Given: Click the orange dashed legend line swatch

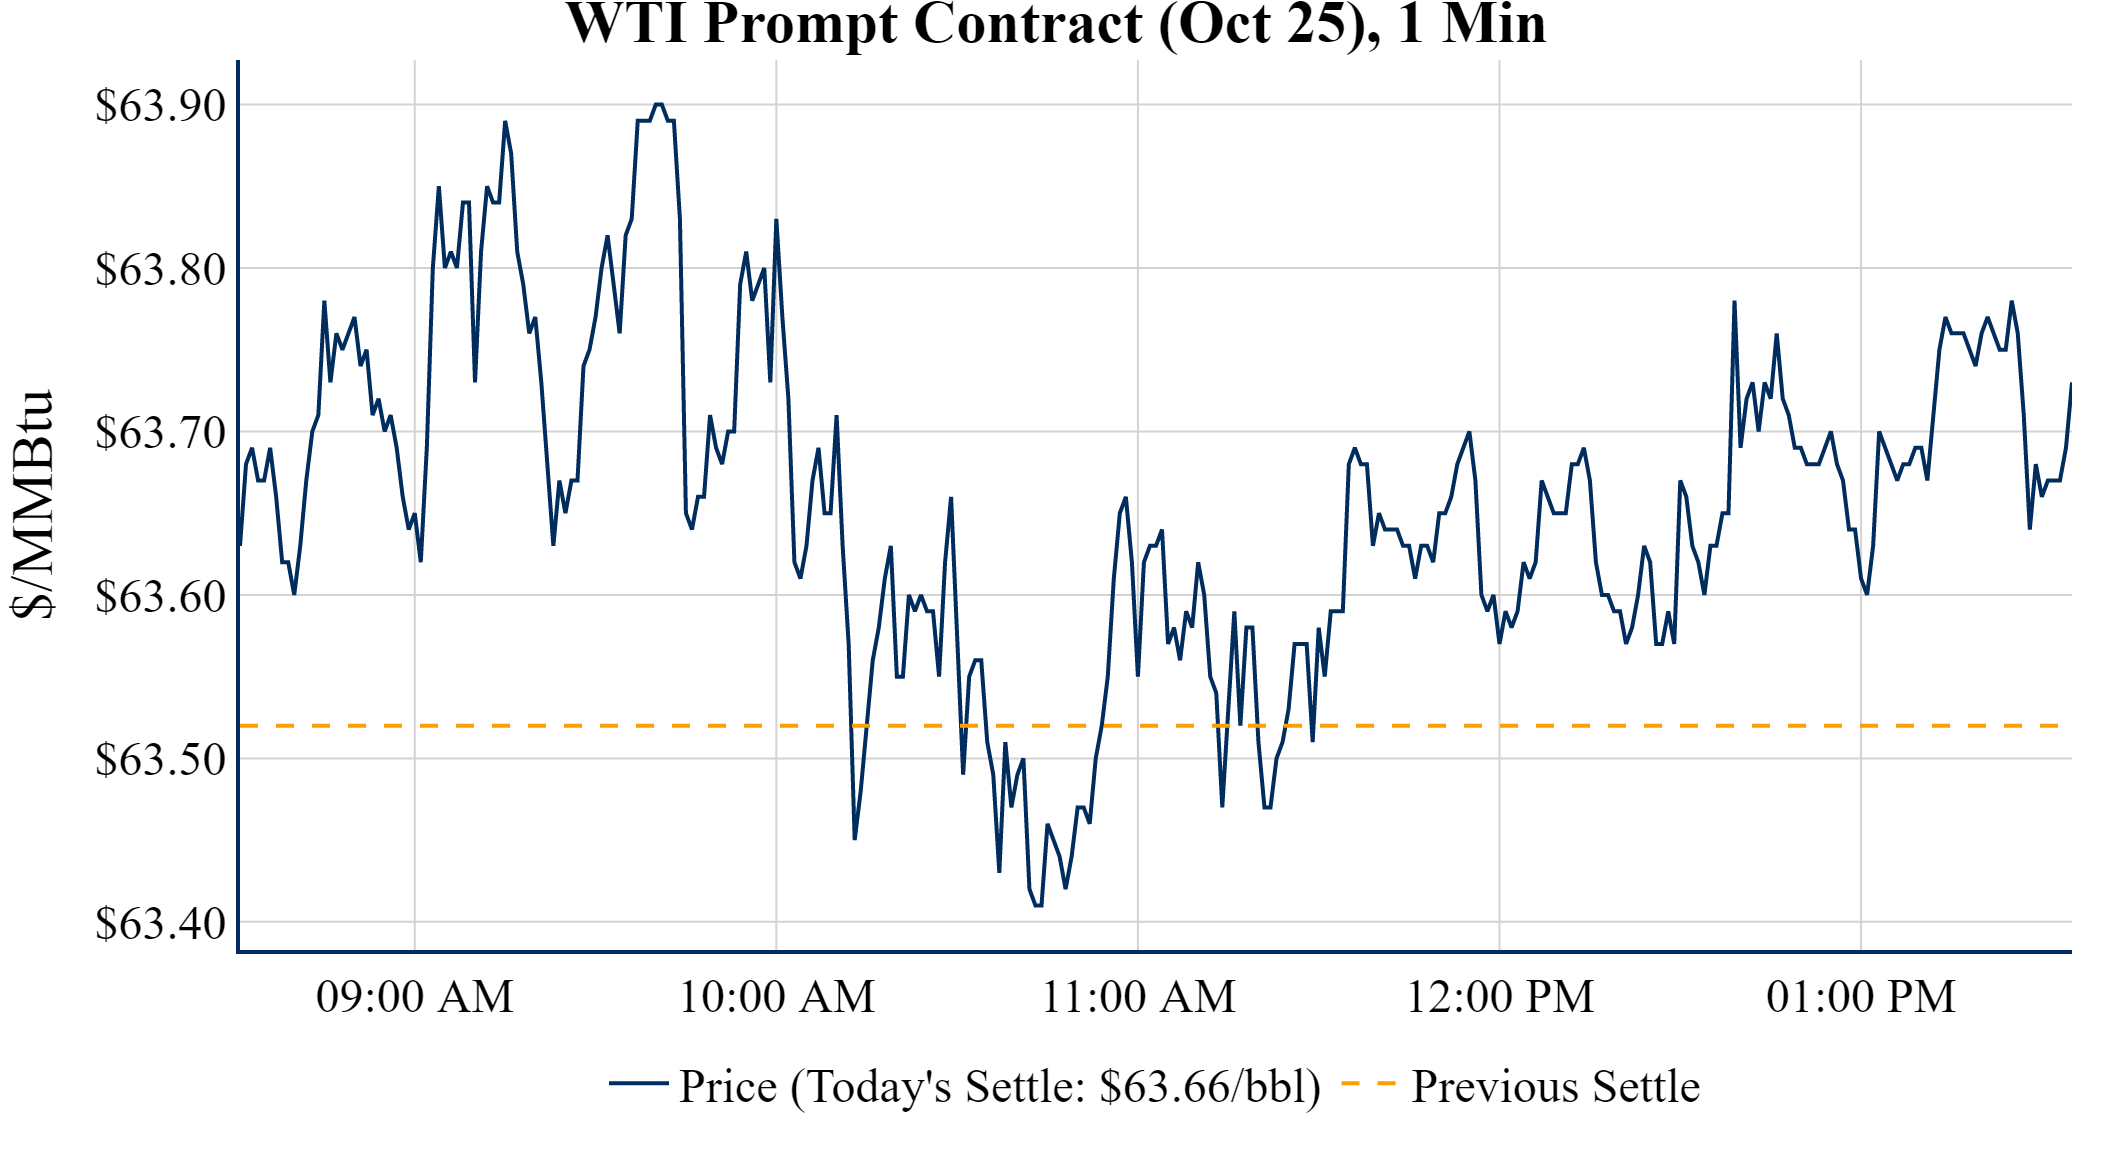Looking at the screenshot, I should tap(1367, 1083).
